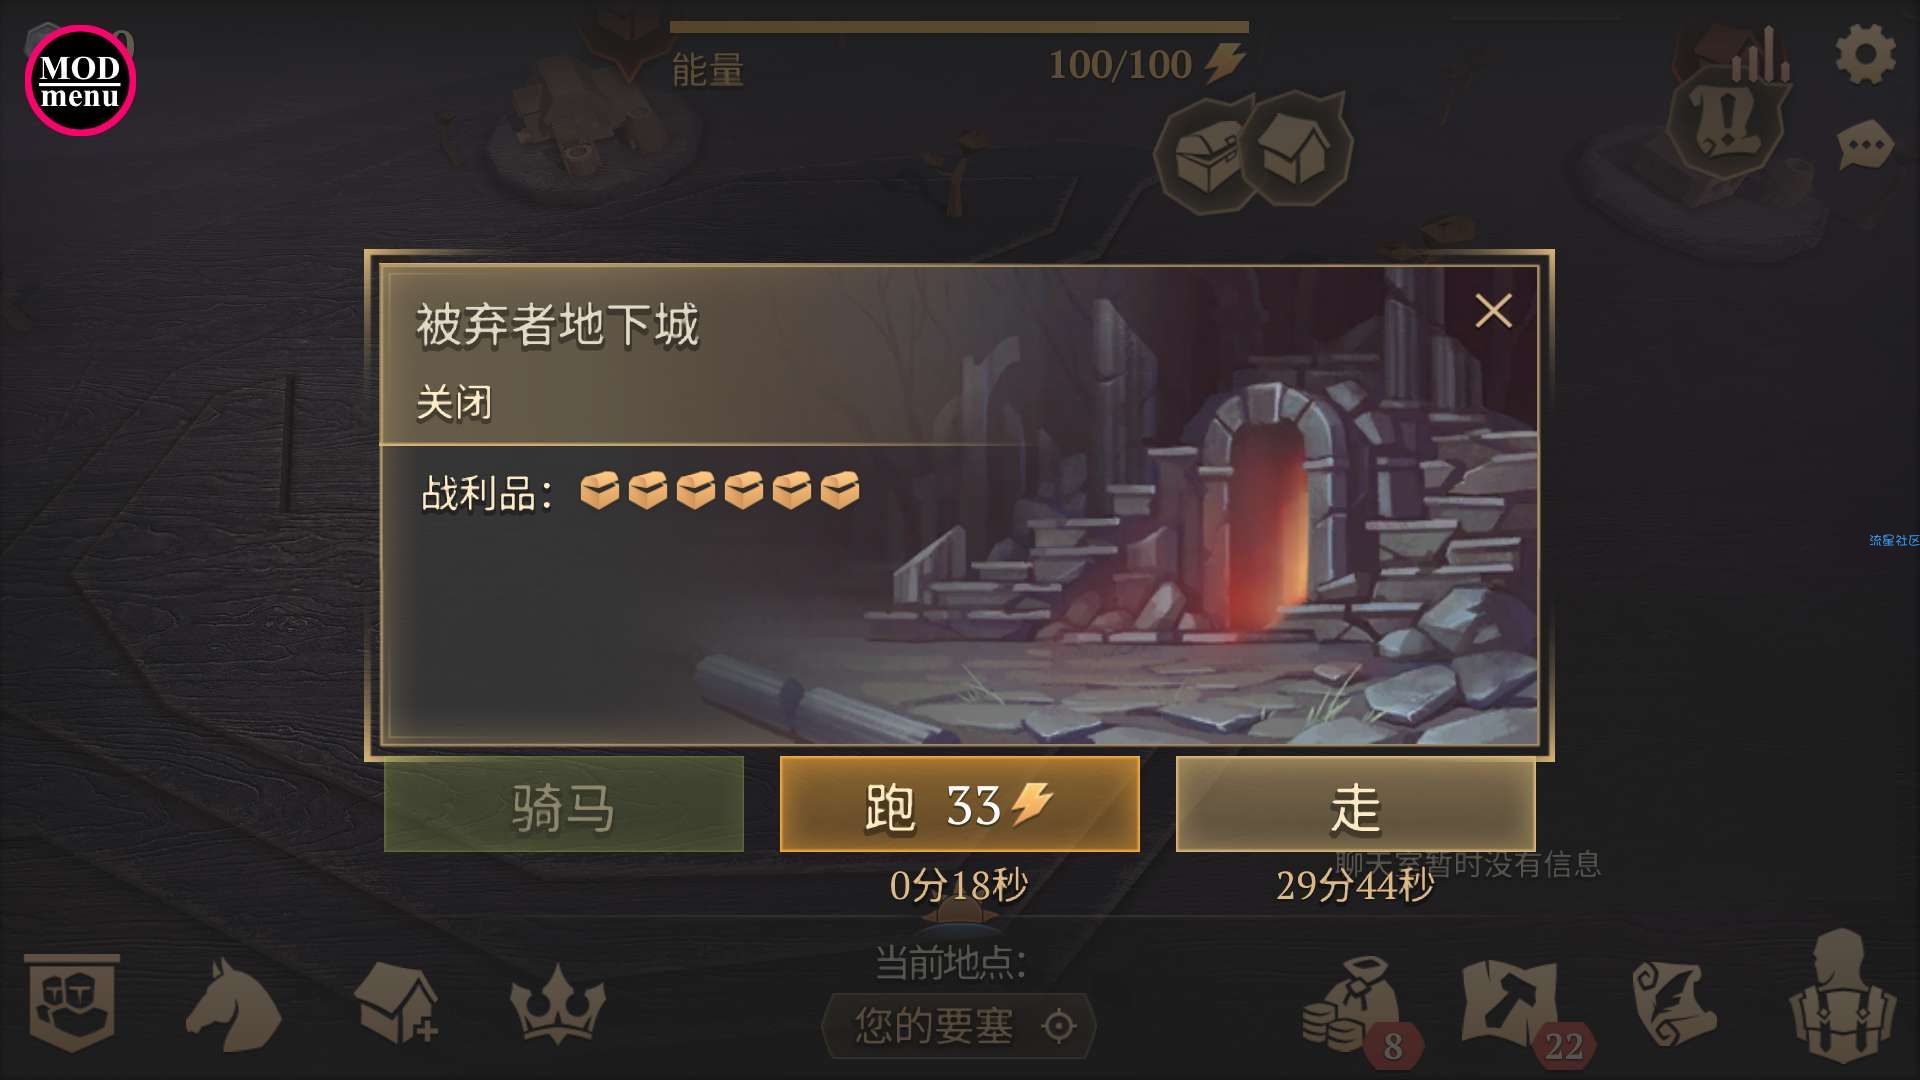
Task: Open the statistics bar chart icon
Action: 1761,56
